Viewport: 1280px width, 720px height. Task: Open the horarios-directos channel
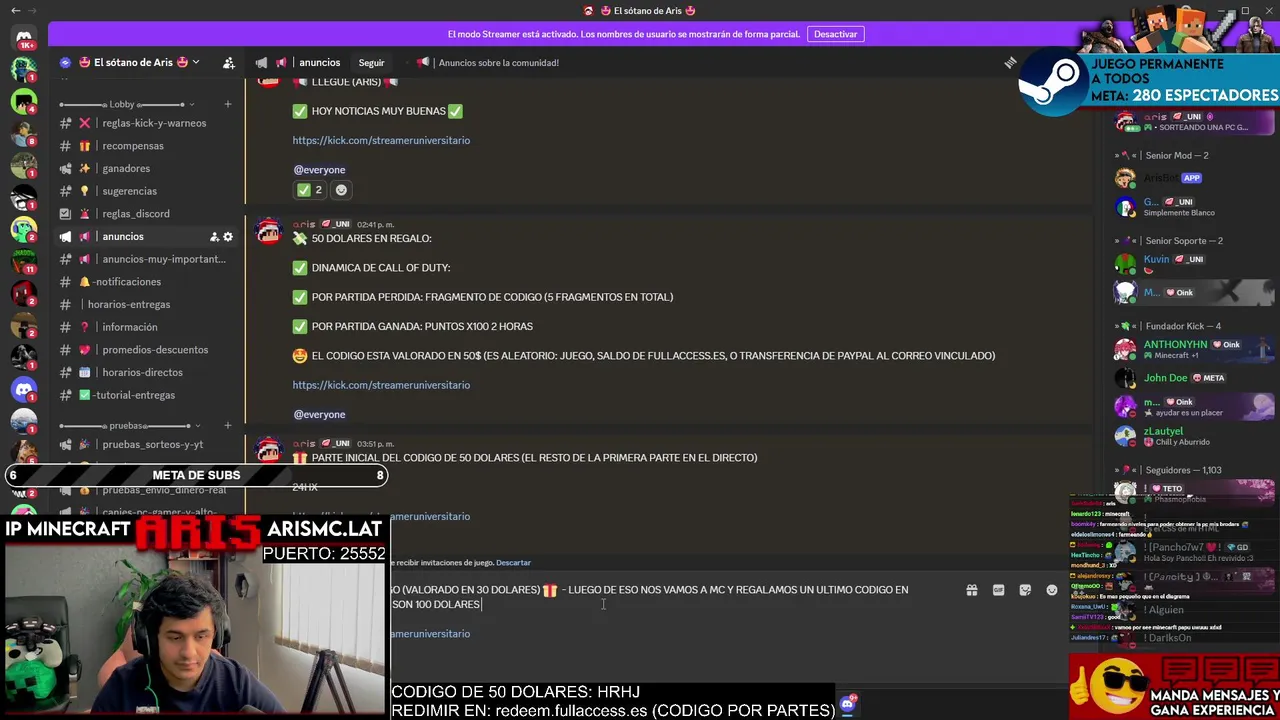pyautogui.click(x=145, y=373)
